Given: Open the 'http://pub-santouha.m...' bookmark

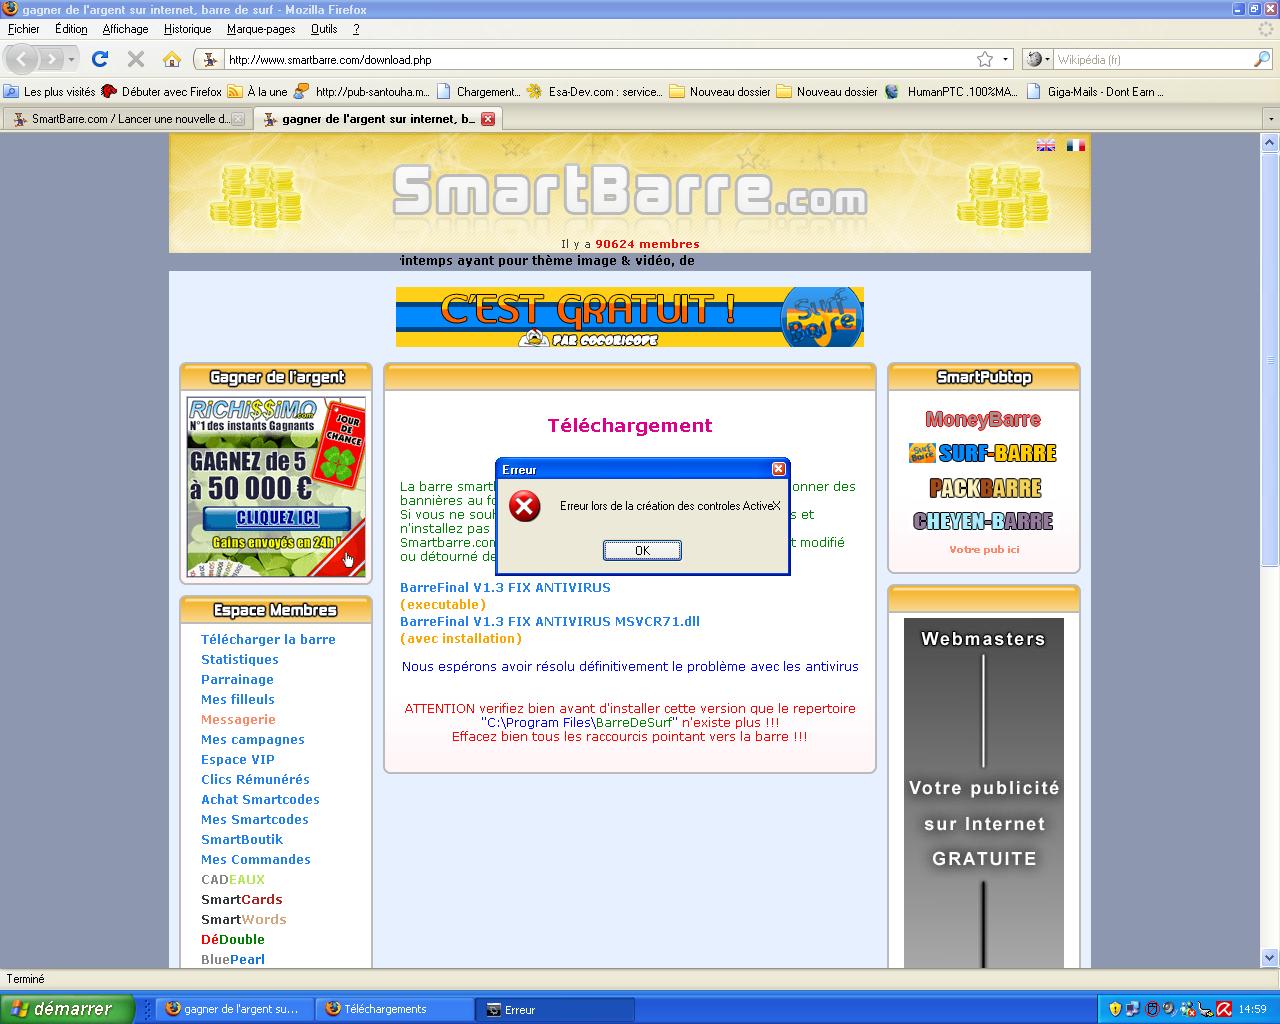Looking at the screenshot, I should 362,91.
